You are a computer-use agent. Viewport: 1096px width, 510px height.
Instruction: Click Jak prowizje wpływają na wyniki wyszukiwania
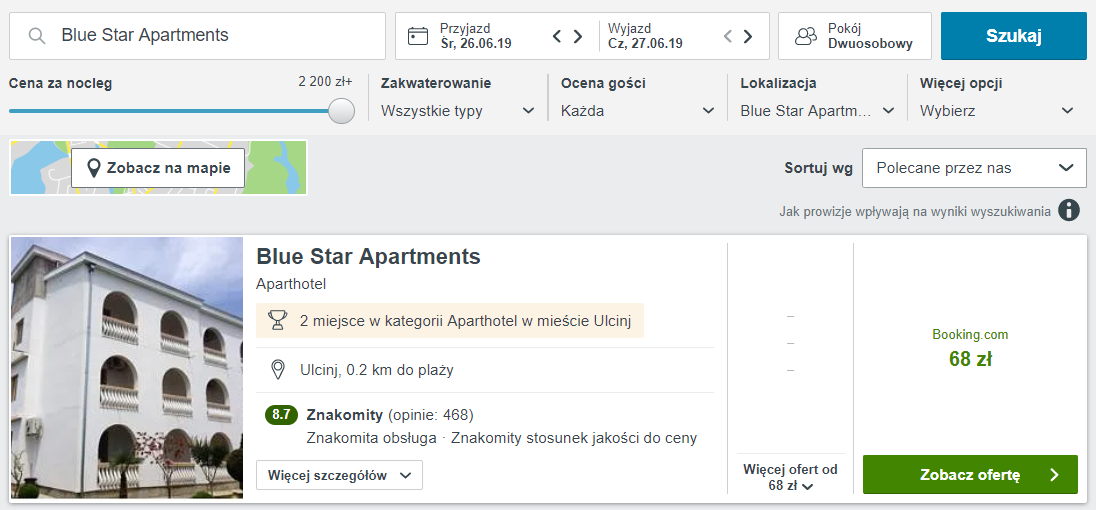tap(915, 211)
